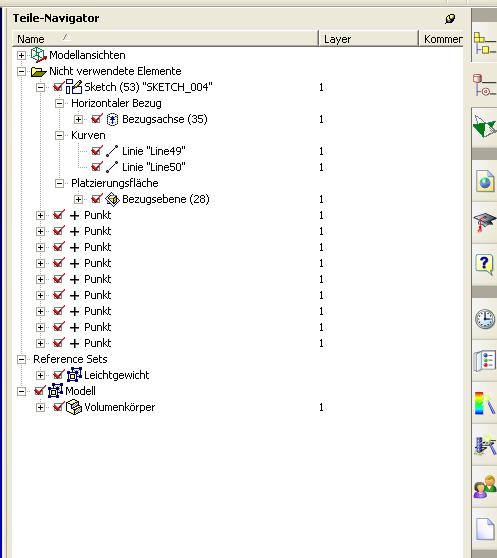Screen dimensions: 497x558
Task: Toggle the Linie "Line49" checkbox
Action: (x=97, y=151)
